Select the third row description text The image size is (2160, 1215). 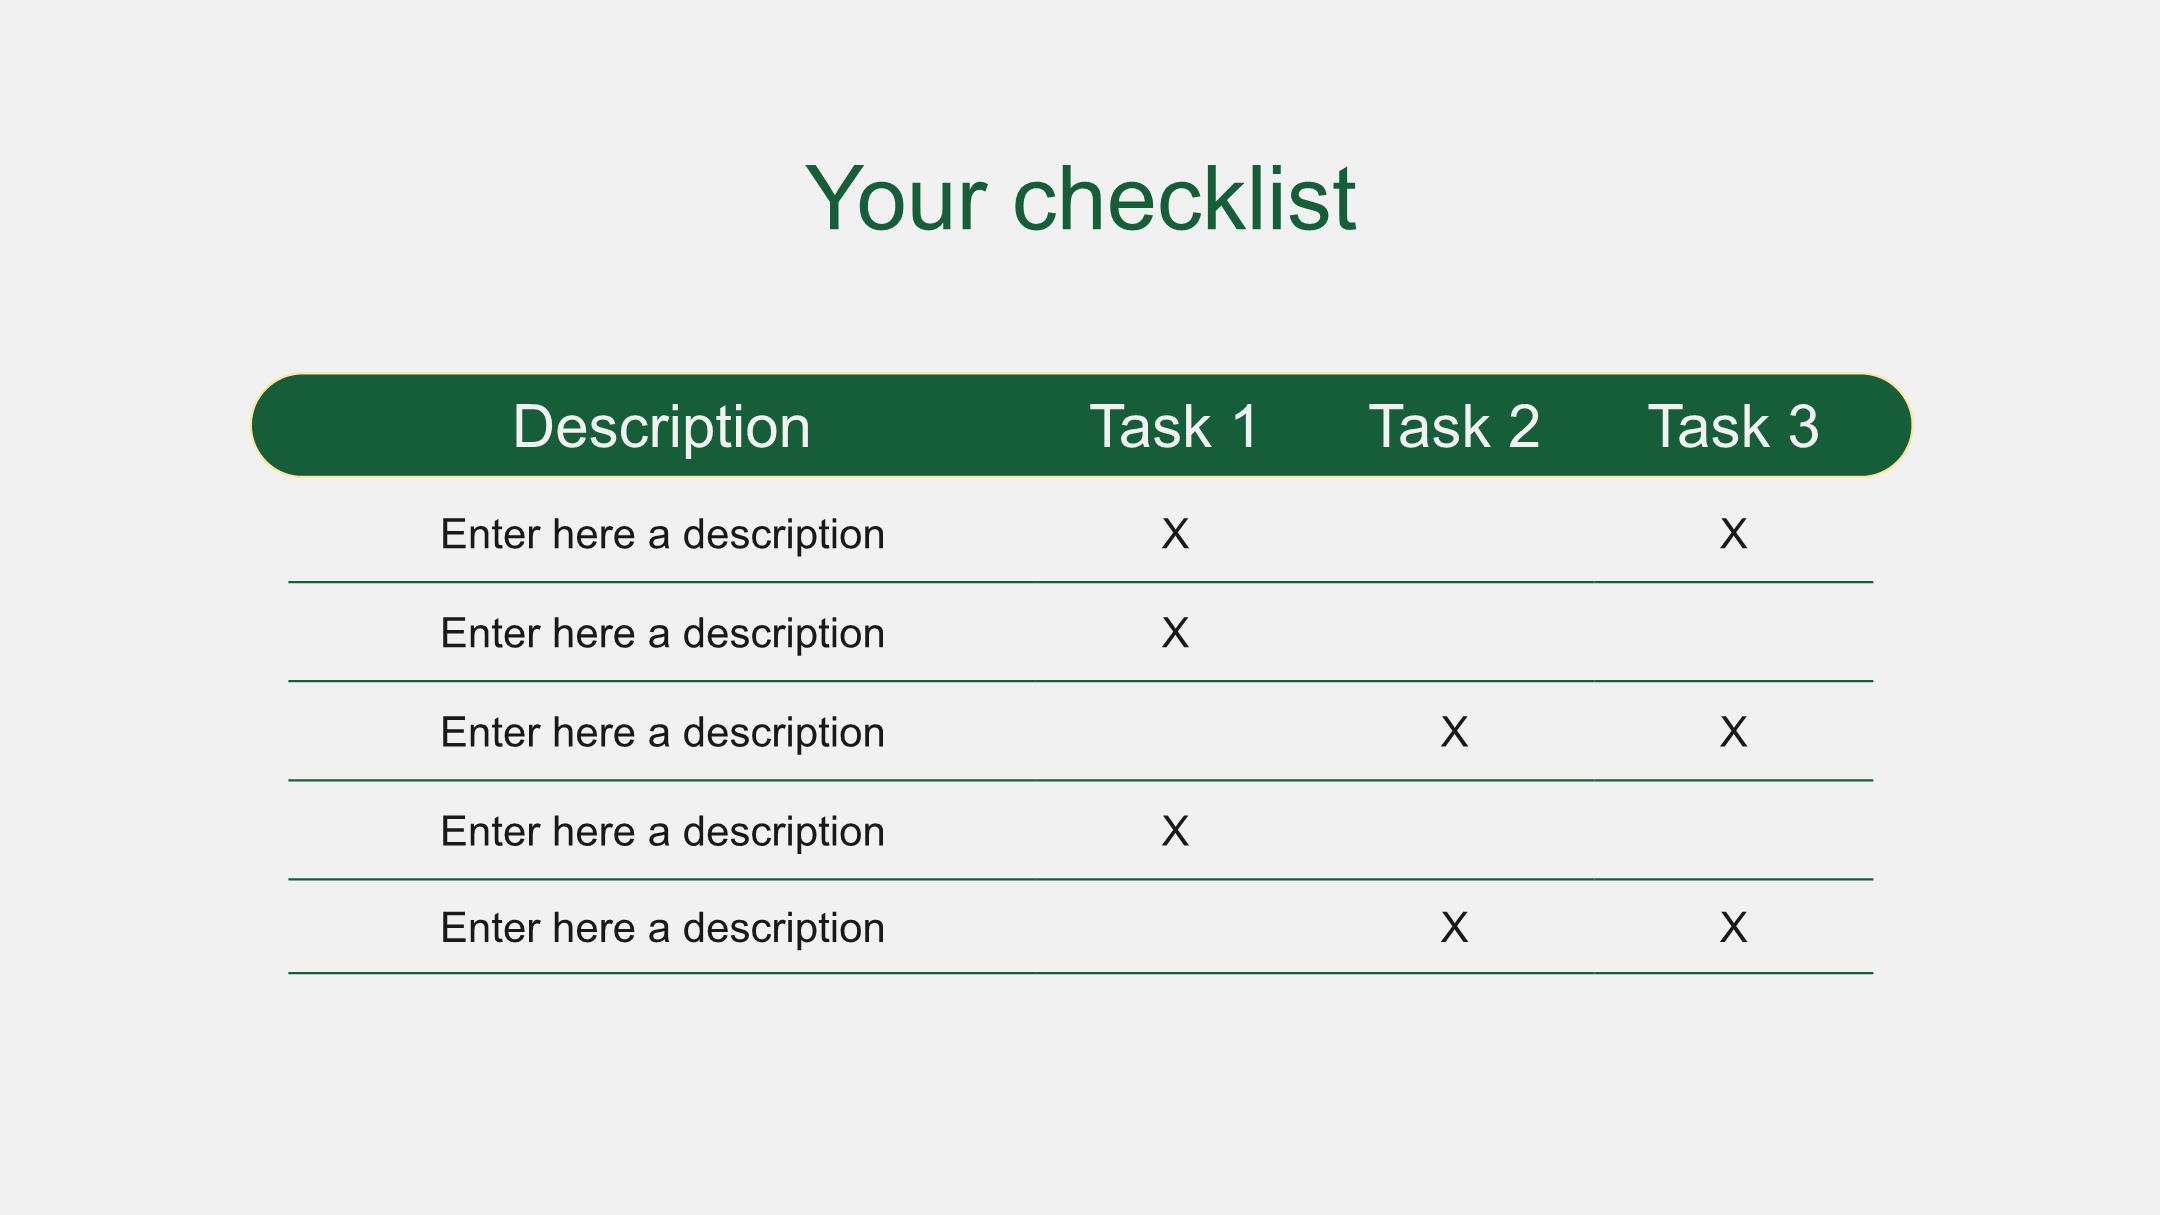tap(662, 732)
